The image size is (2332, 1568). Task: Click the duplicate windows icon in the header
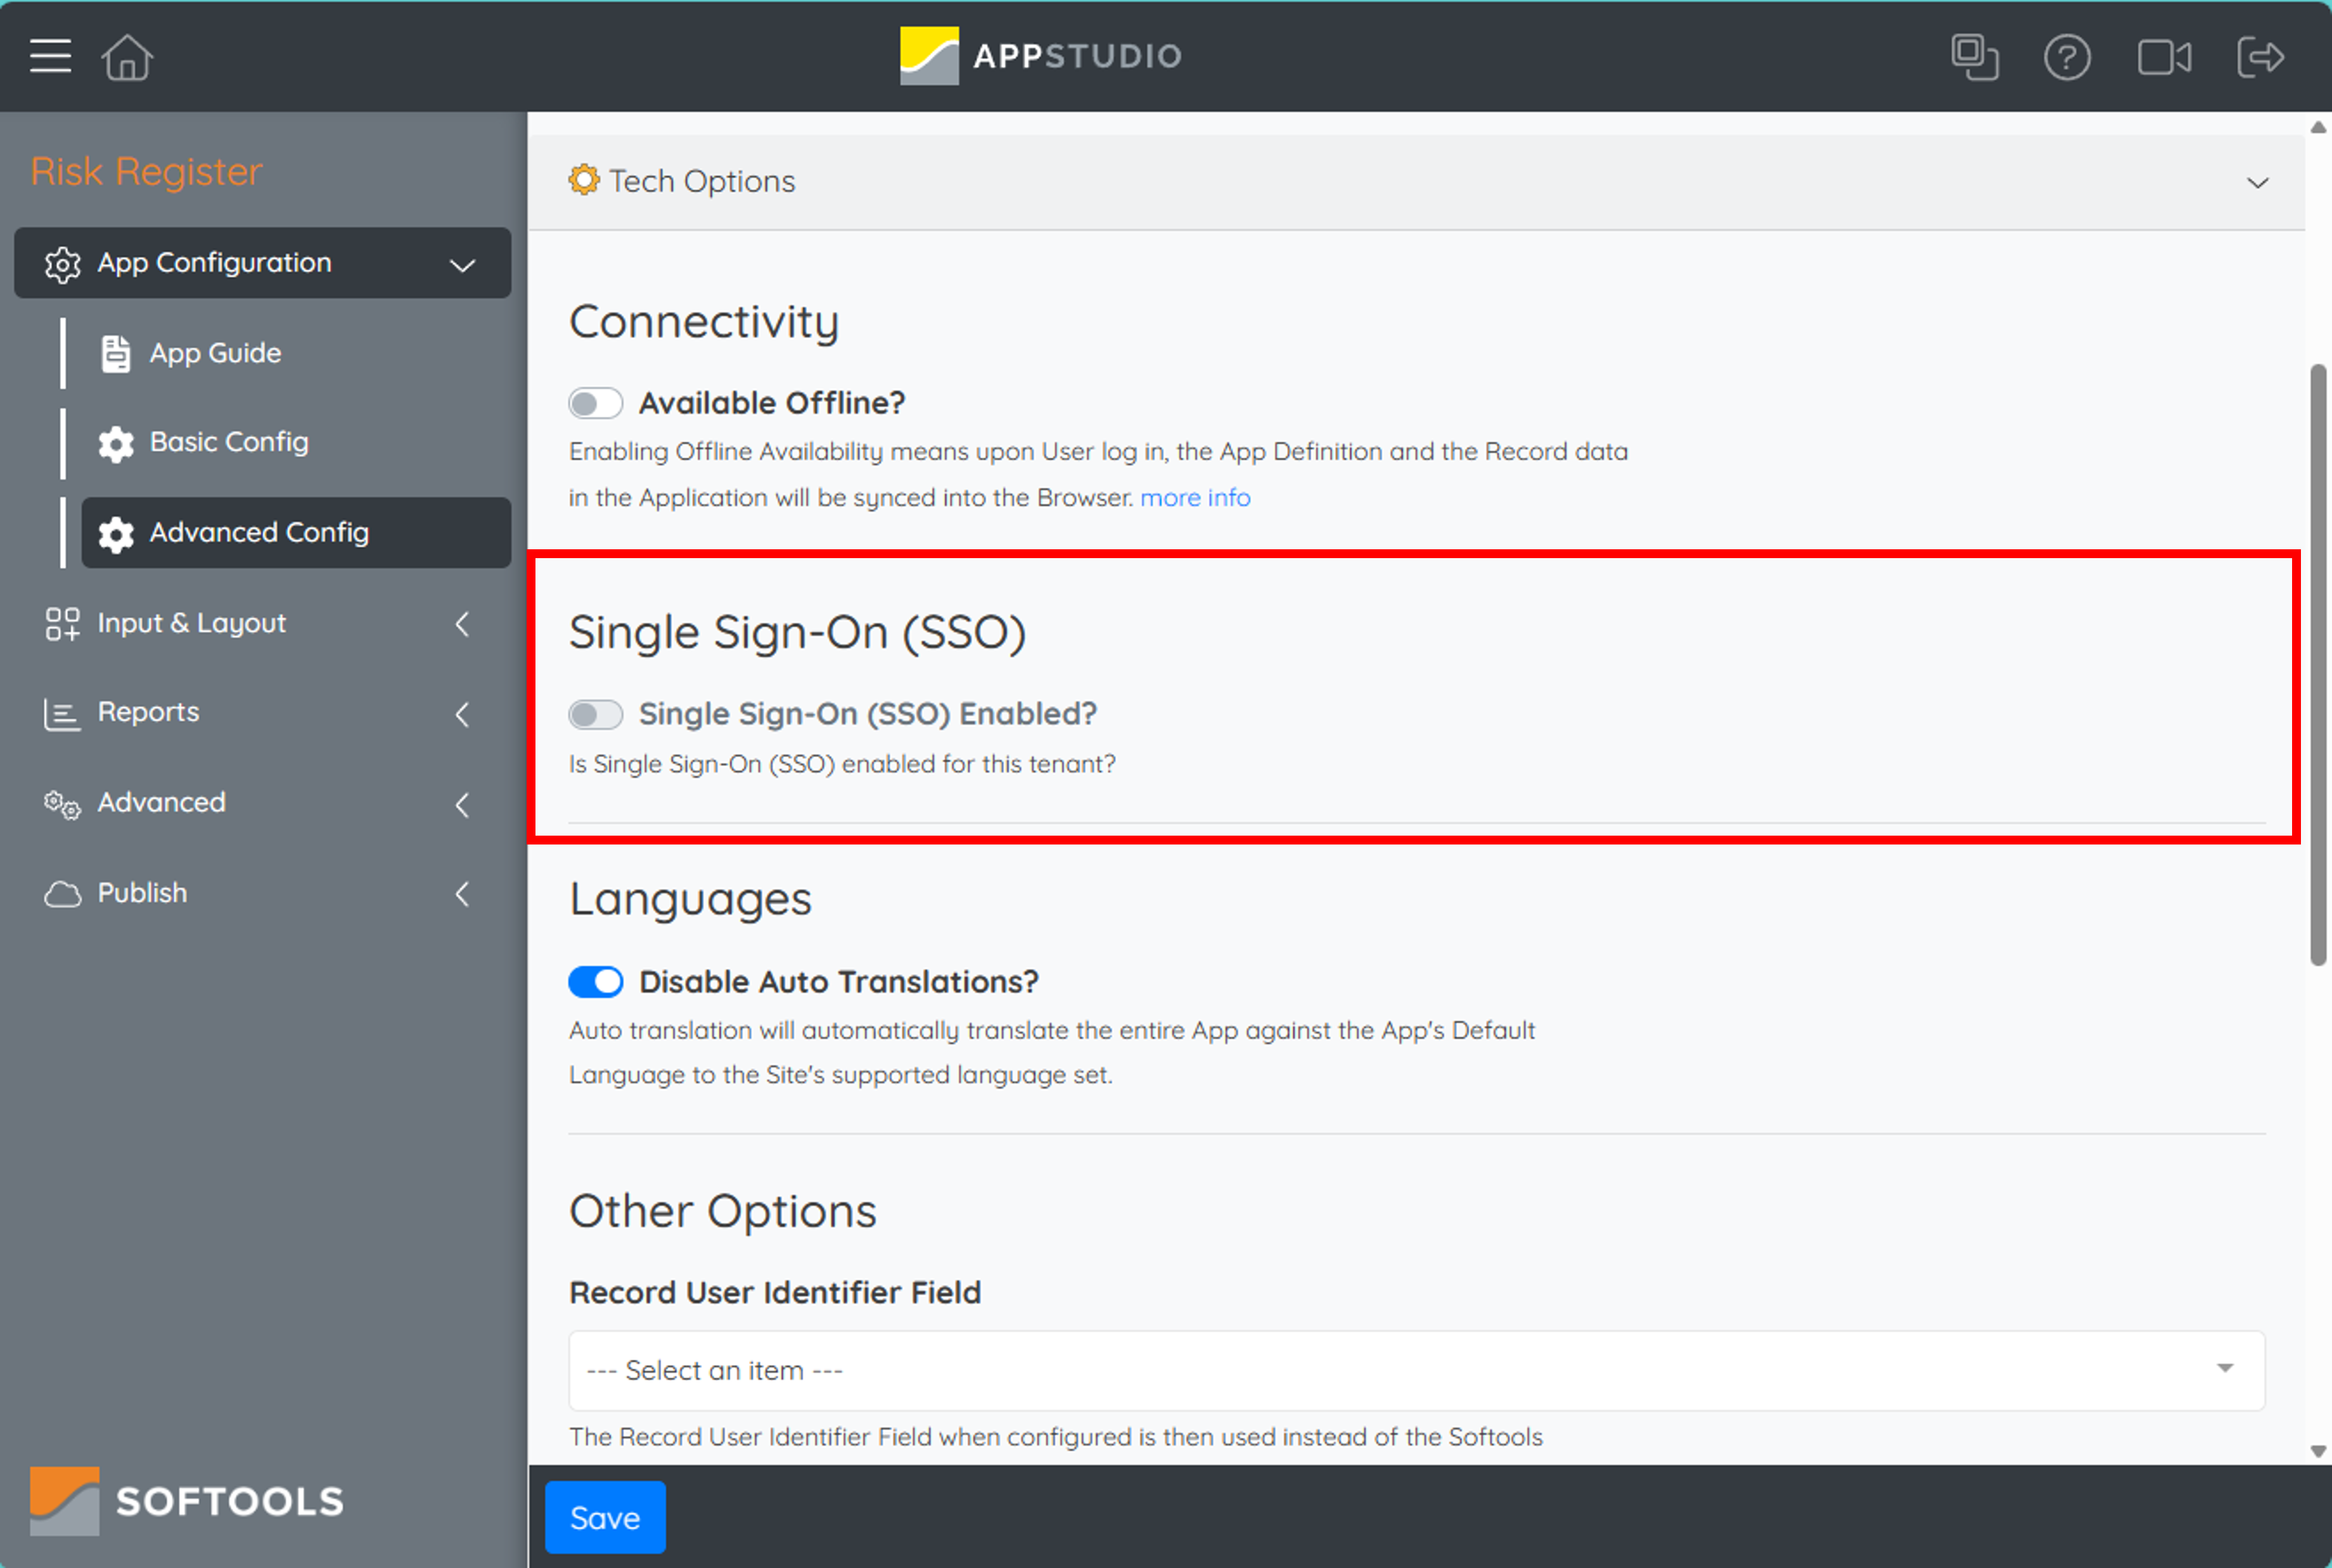click(x=1974, y=57)
